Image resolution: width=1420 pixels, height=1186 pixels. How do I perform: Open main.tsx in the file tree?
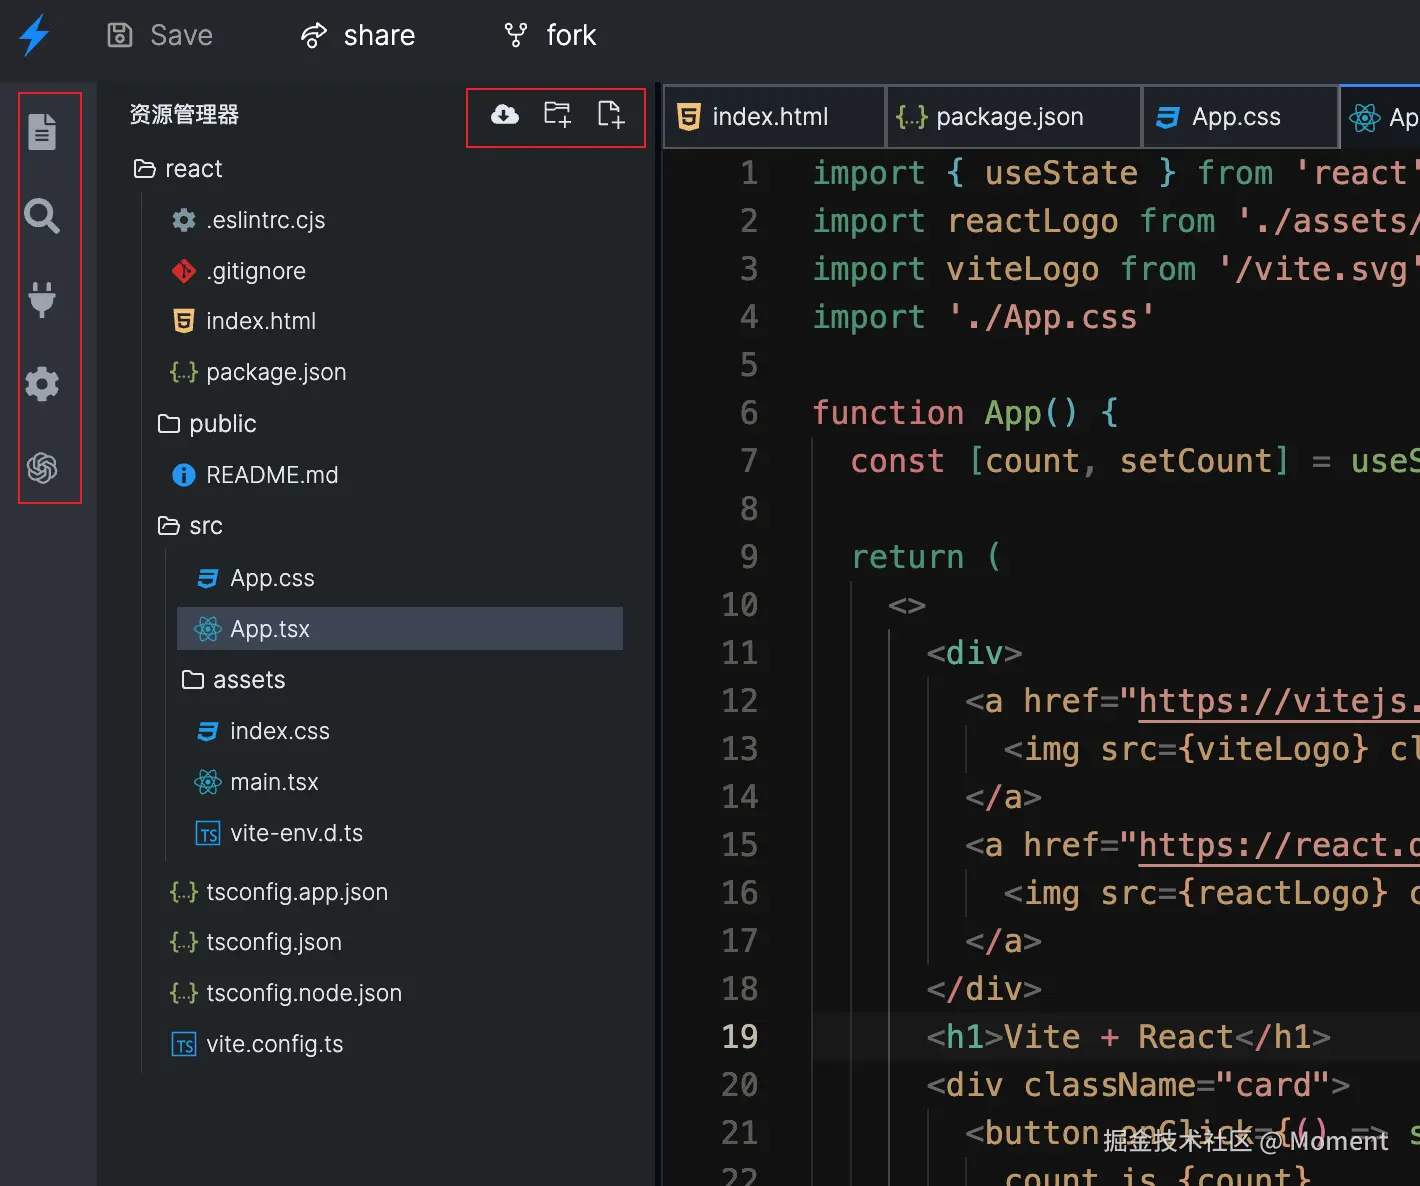click(x=257, y=782)
